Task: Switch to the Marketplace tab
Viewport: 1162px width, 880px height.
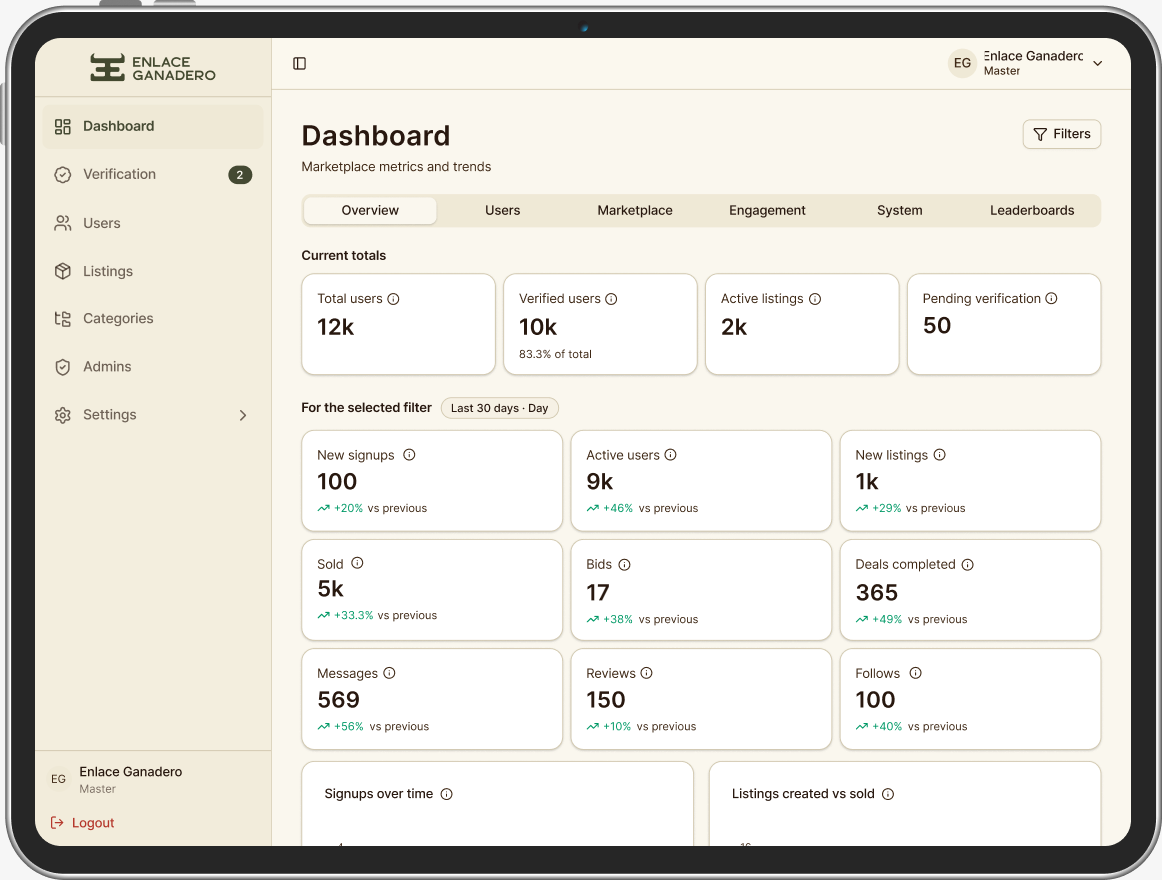Action: 635,211
